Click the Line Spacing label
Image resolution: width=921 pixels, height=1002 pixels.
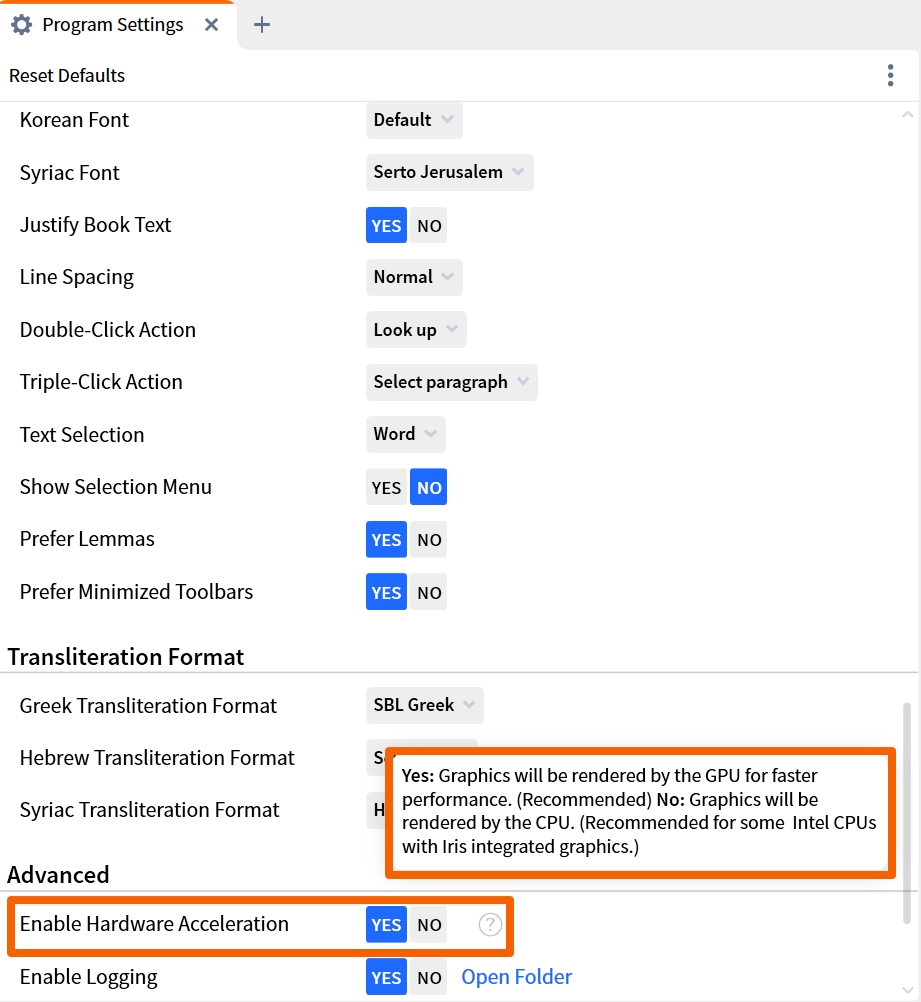click(x=77, y=277)
